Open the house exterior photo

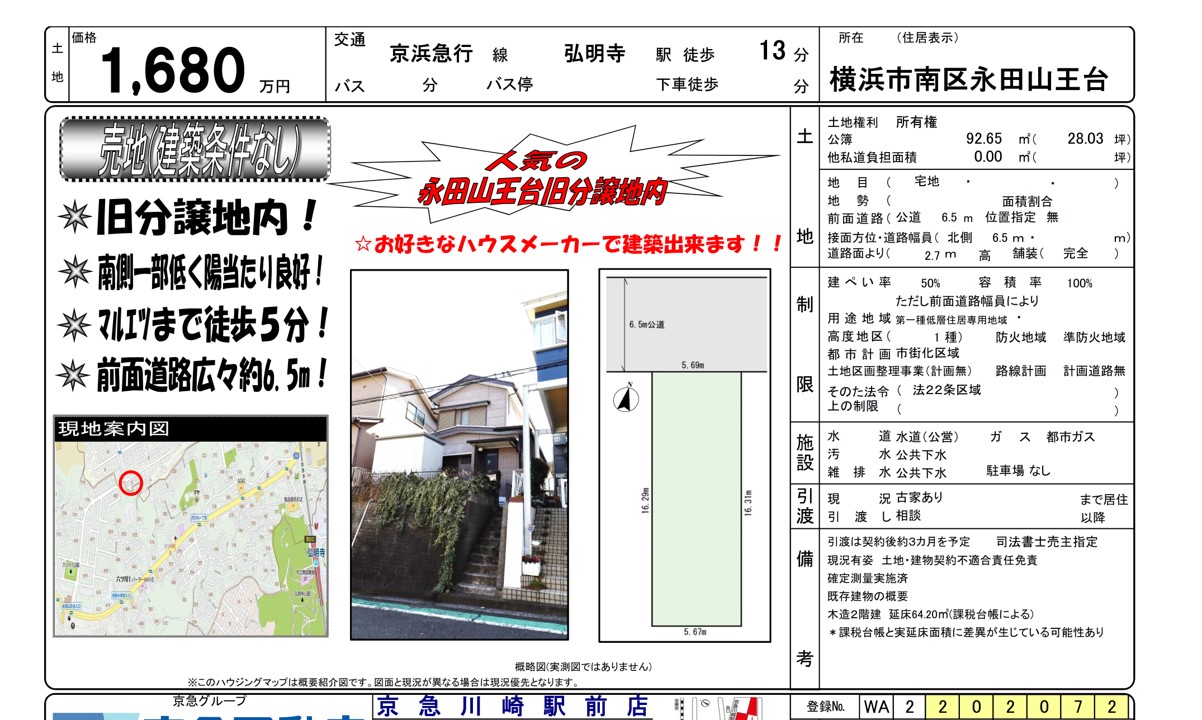coord(459,454)
